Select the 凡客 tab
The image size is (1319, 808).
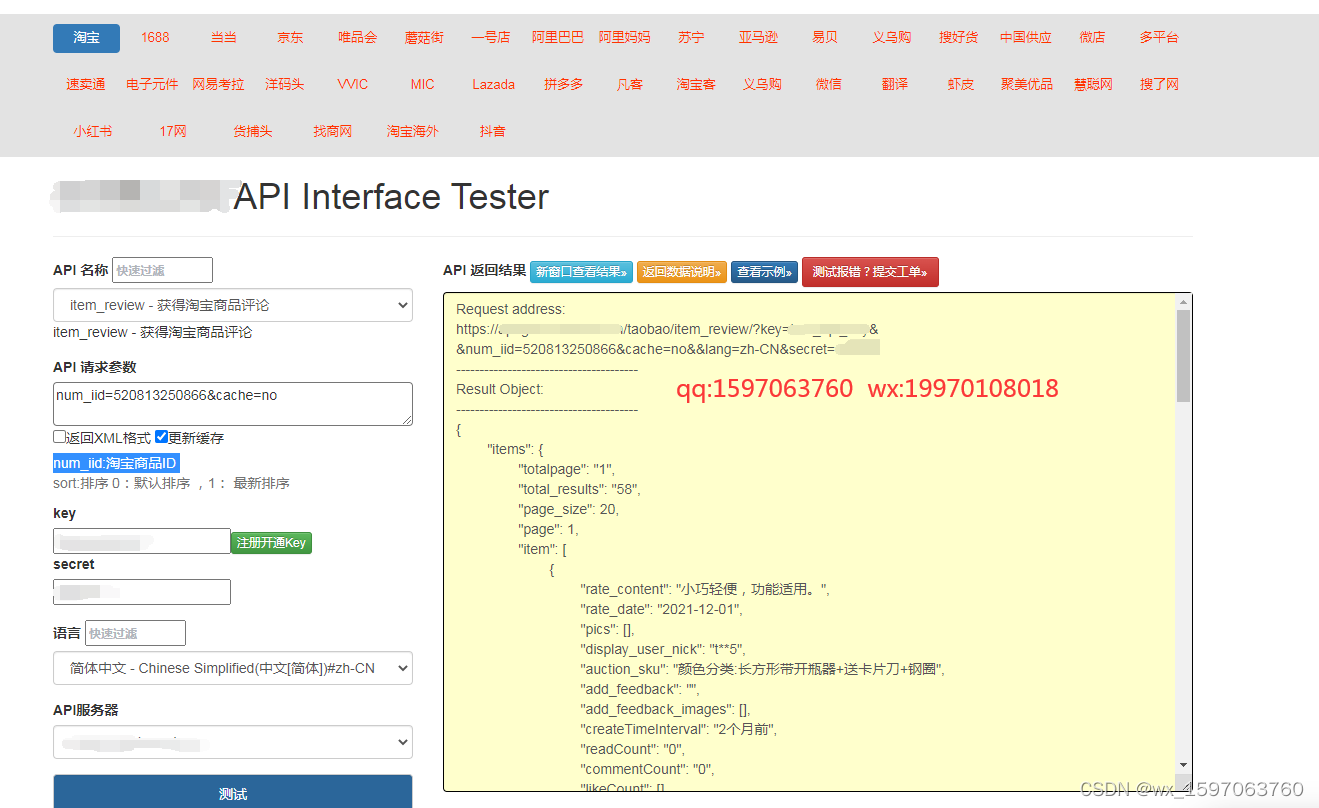tap(630, 85)
